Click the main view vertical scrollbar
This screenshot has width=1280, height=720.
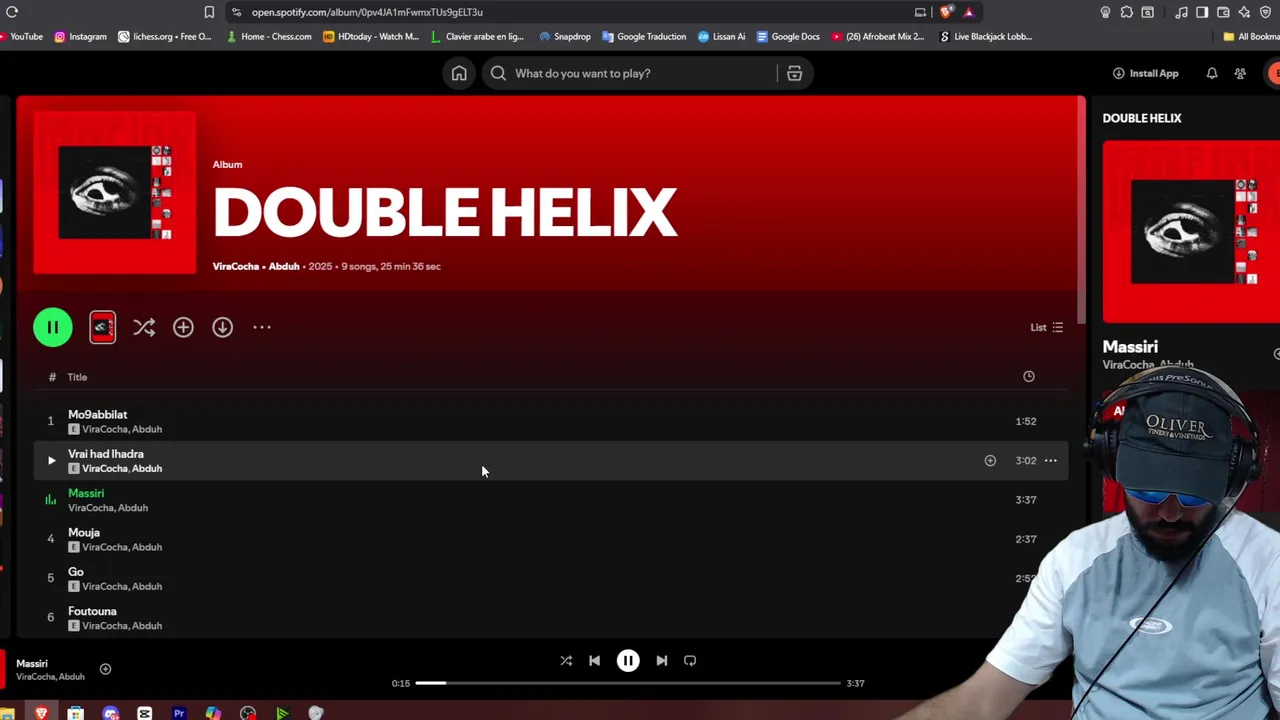tap(1080, 210)
